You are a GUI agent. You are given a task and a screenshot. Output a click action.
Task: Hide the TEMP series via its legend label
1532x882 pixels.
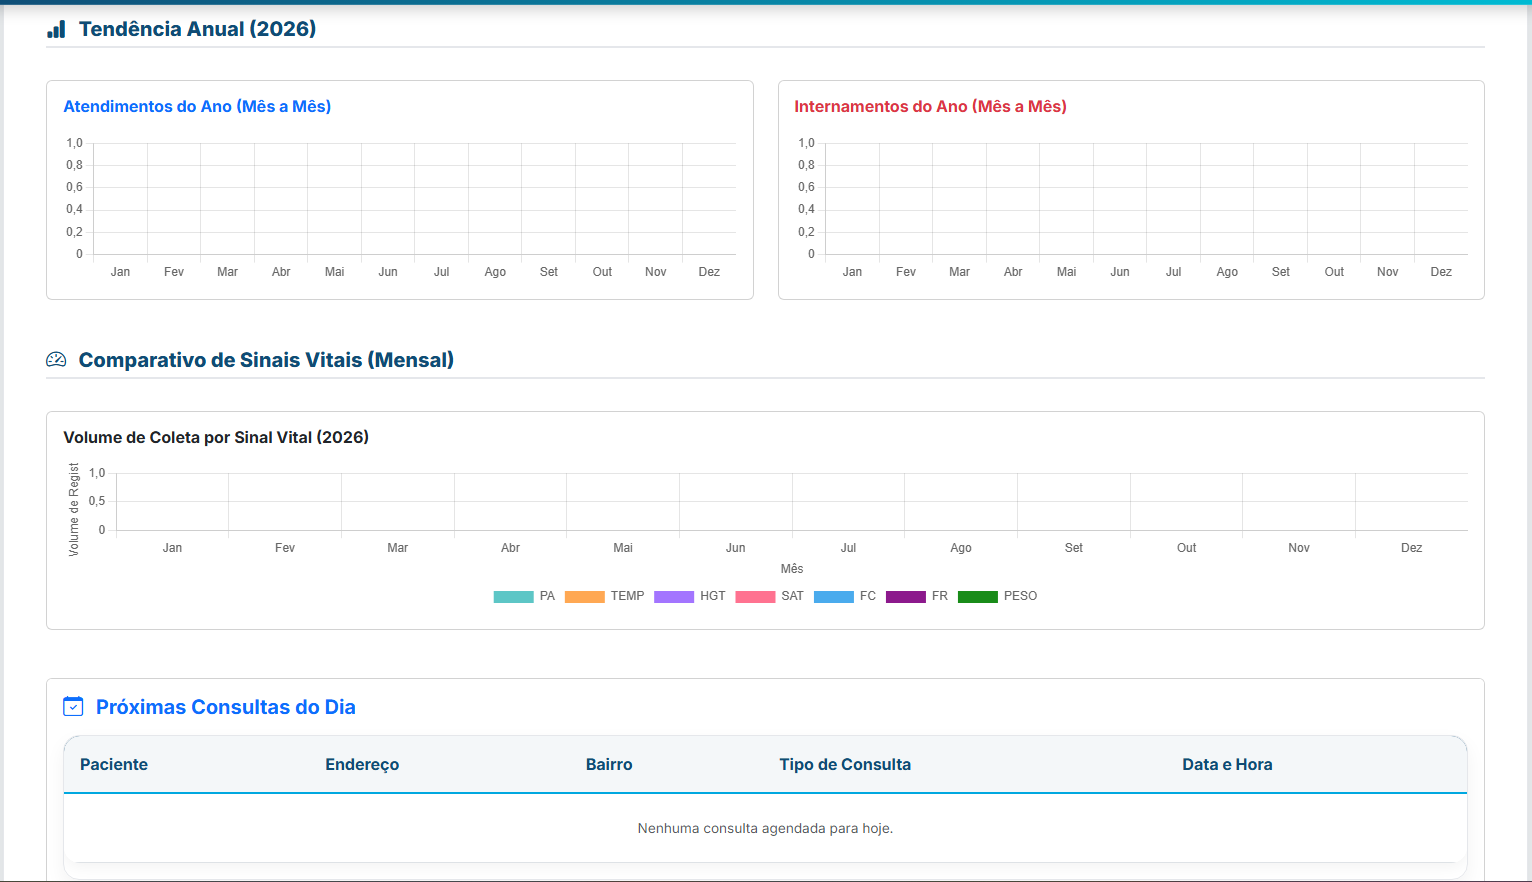click(627, 596)
